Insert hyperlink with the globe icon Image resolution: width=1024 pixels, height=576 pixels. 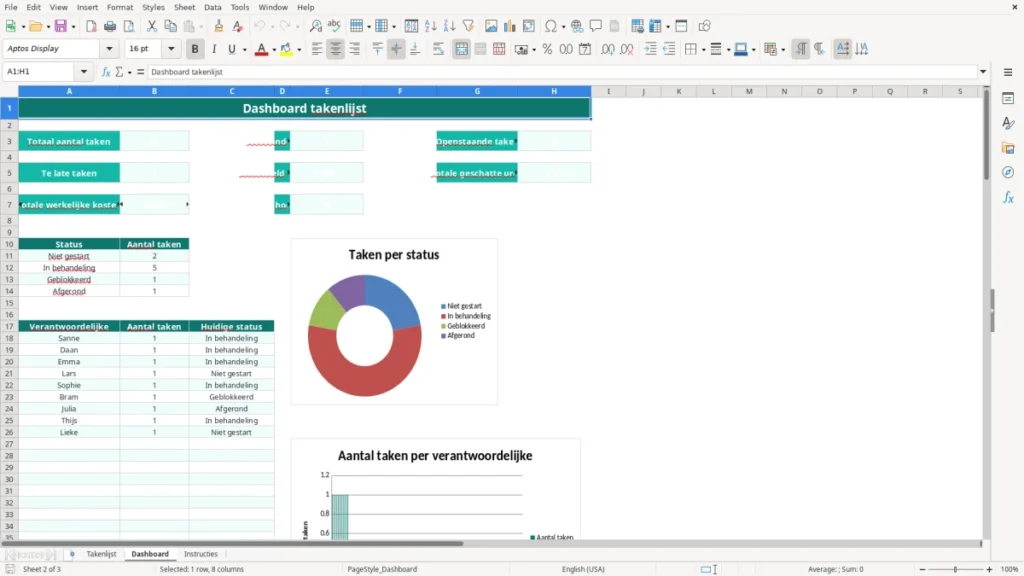point(577,26)
